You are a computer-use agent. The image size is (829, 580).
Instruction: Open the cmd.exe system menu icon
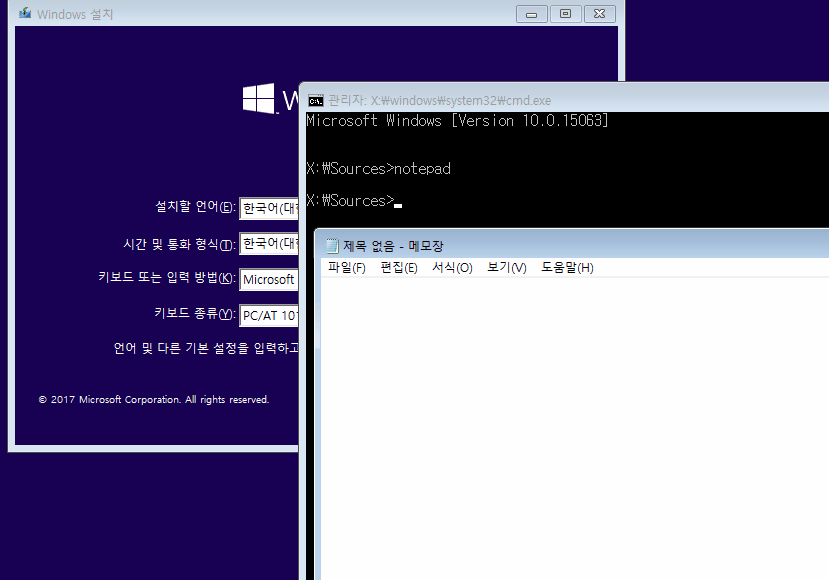coord(315,101)
